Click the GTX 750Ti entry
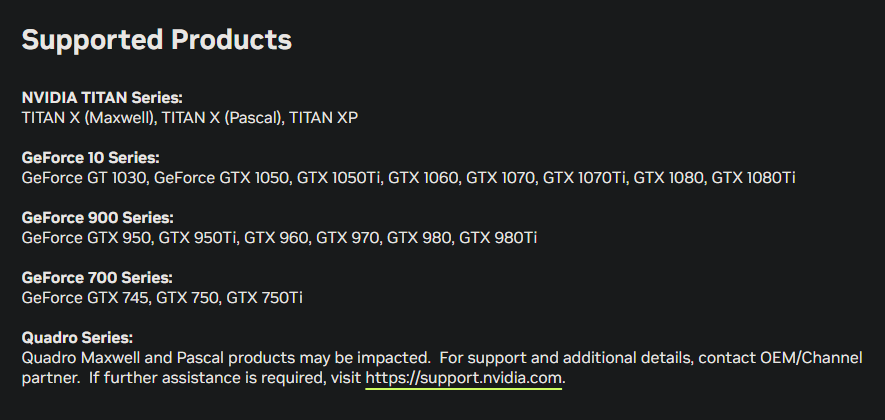The height and width of the screenshot is (420, 885). [265, 298]
